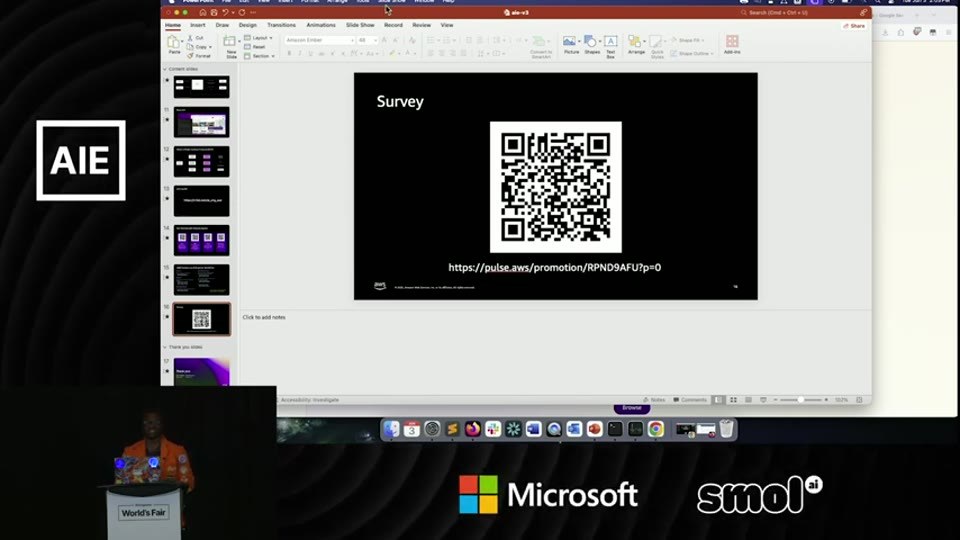The height and width of the screenshot is (540, 960).
Task: Click Accessibility: Investigate in status bar
Action: tap(308, 400)
